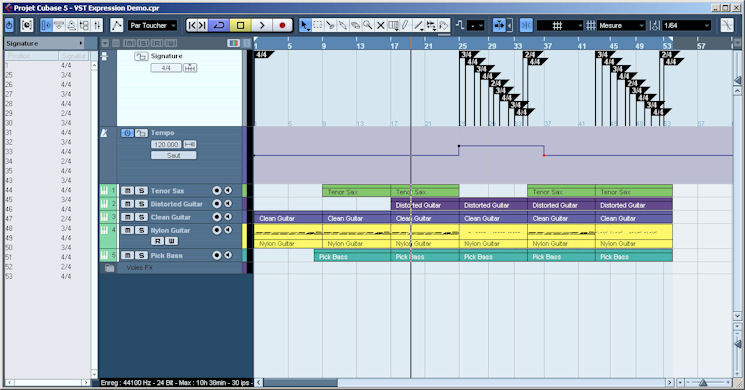The width and height of the screenshot is (745, 390).
Task: Select the Tenor Sax track name
Action: (x=167, y=190)
